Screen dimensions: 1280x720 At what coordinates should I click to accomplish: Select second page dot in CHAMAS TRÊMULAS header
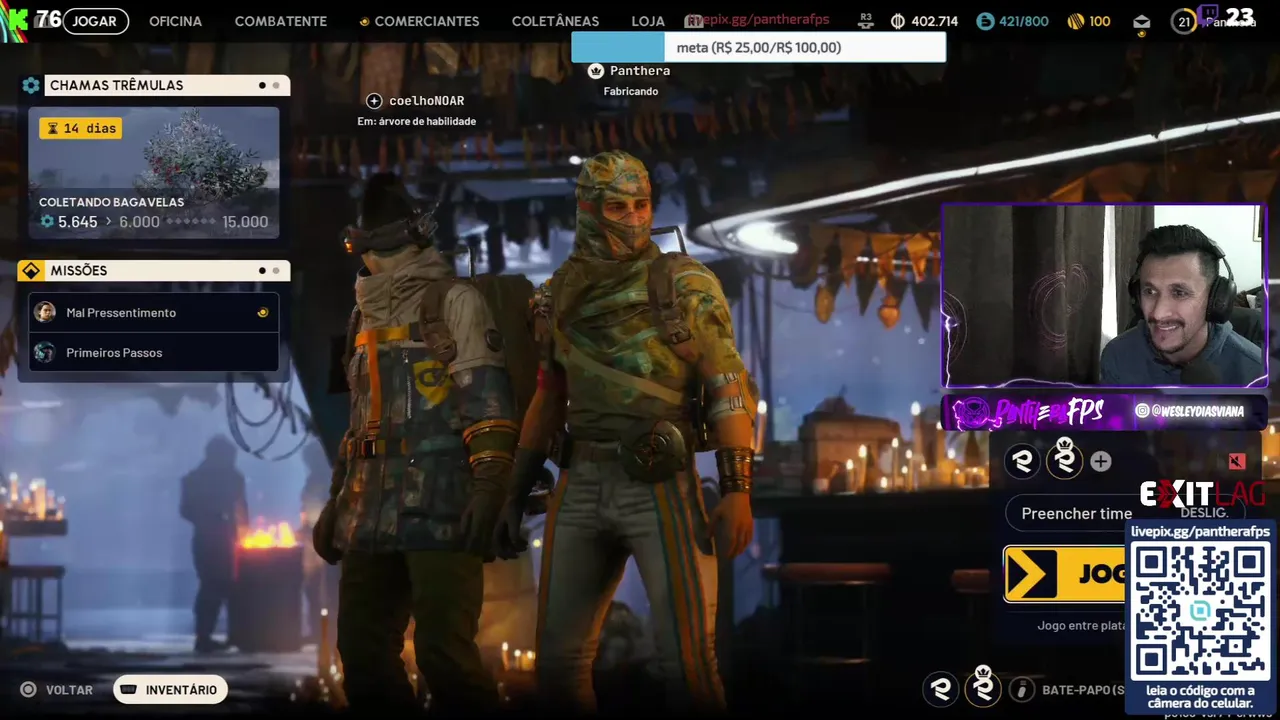[x=276, y=85]
